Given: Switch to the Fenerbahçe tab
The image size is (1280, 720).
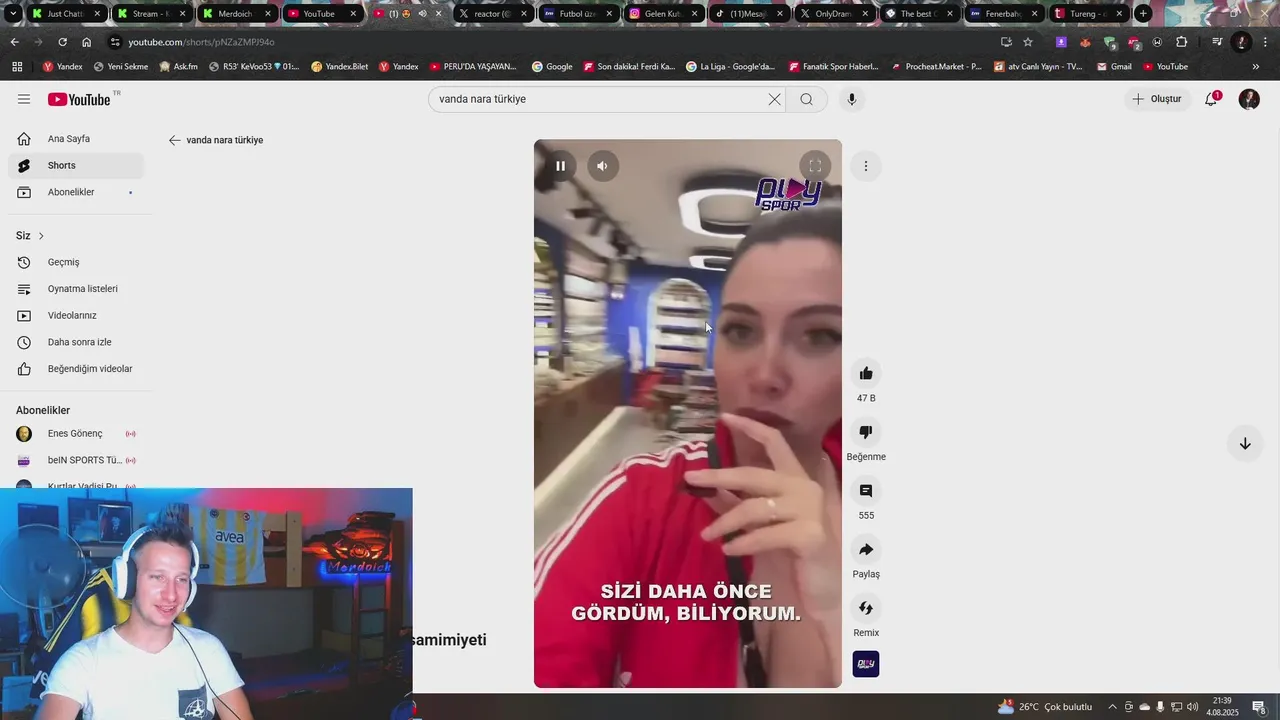Looking at the screenshot, I should point(1004,14).
